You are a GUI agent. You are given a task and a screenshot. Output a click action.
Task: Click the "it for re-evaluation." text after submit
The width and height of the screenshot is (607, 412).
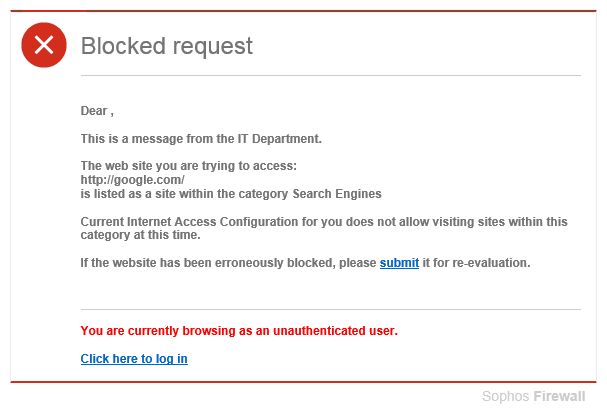click(x=476, y=263)
